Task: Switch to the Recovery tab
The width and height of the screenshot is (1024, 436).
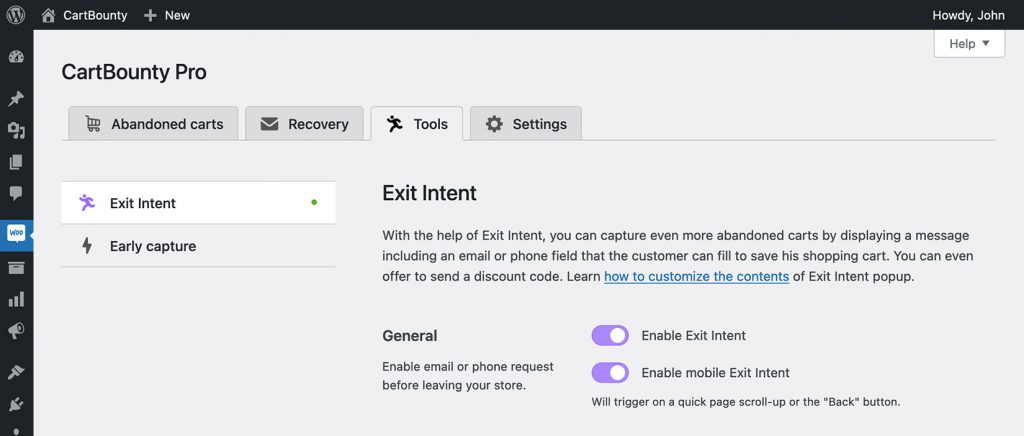Action: (304, 124)
